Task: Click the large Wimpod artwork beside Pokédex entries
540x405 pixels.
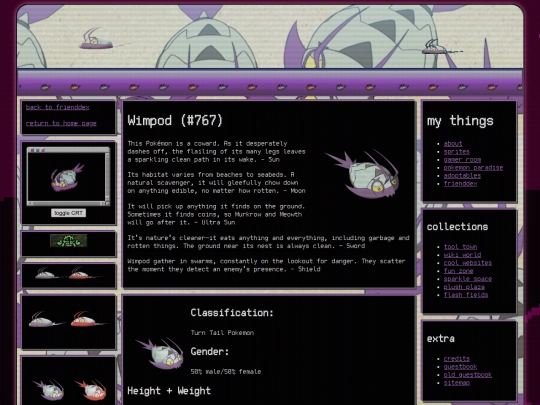Action: pyautogui.click(x=363, y=174)
